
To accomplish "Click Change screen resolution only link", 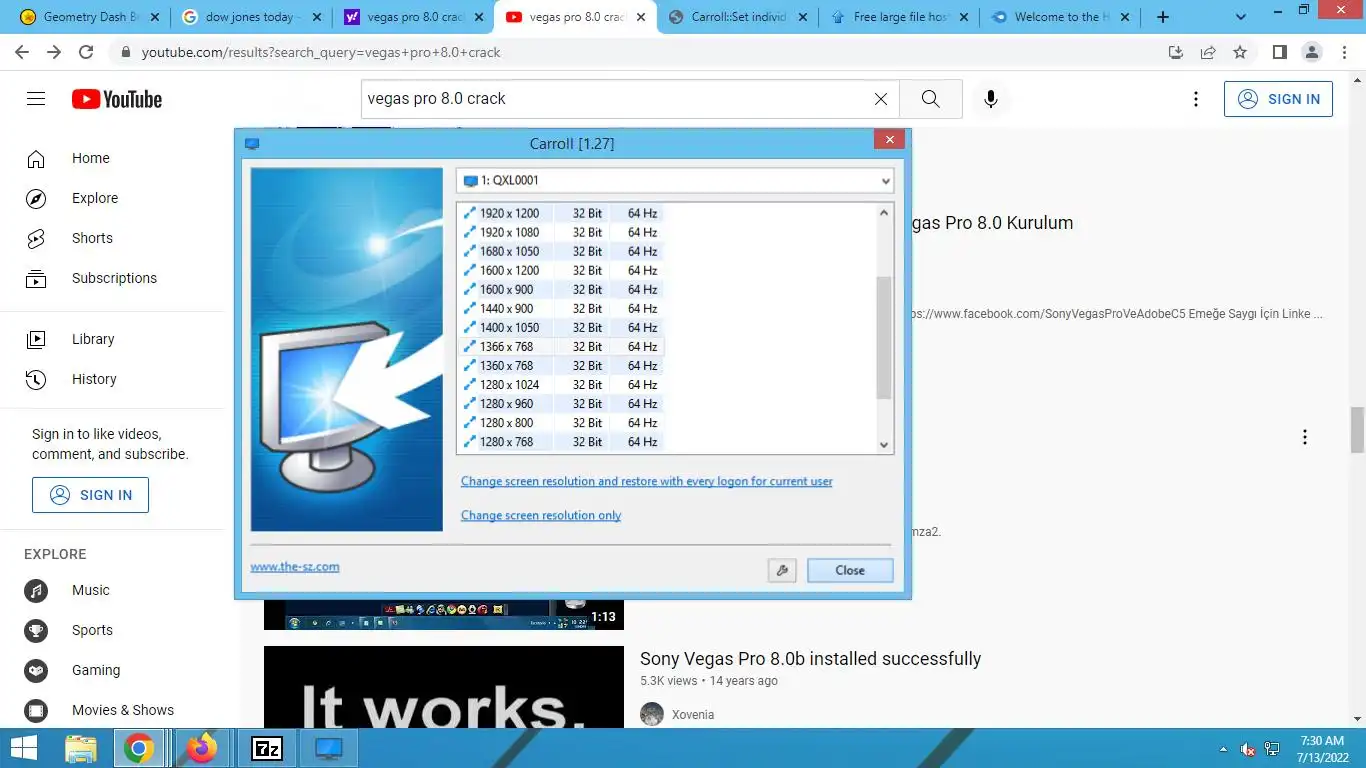I will click(541, 516).
